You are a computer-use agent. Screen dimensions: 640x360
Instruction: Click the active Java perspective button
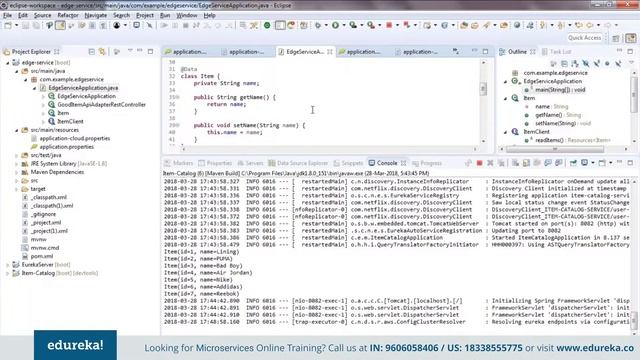[631, 38]
